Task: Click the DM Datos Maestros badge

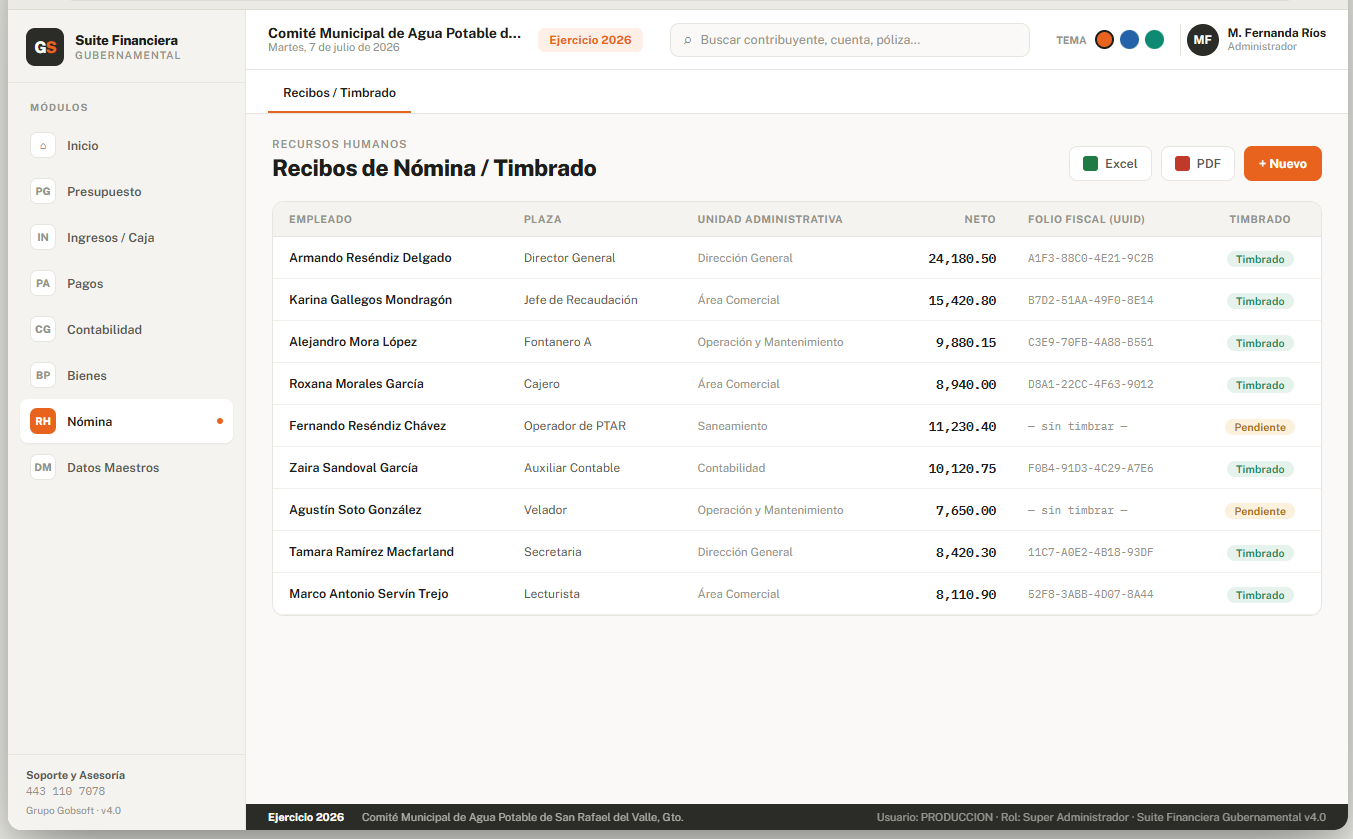Action: (43, 467)
